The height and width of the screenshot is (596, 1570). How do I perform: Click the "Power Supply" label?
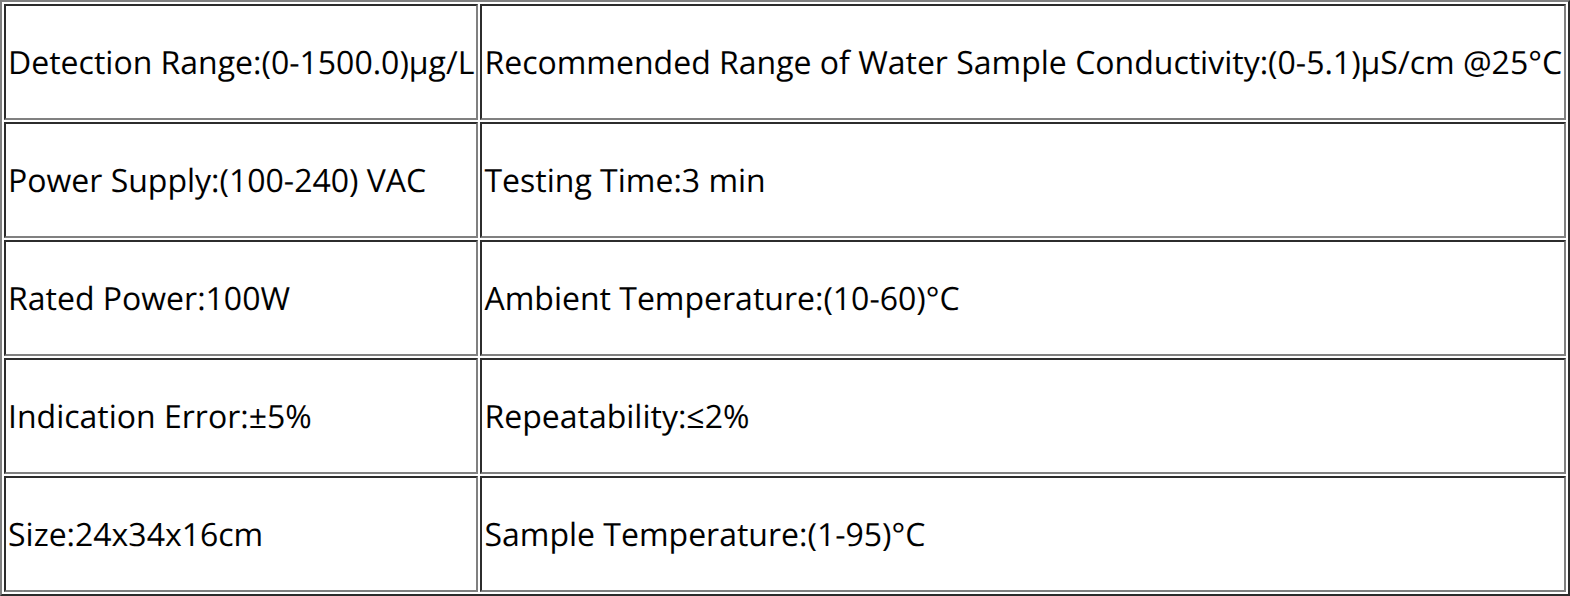[x=110, y=181]
